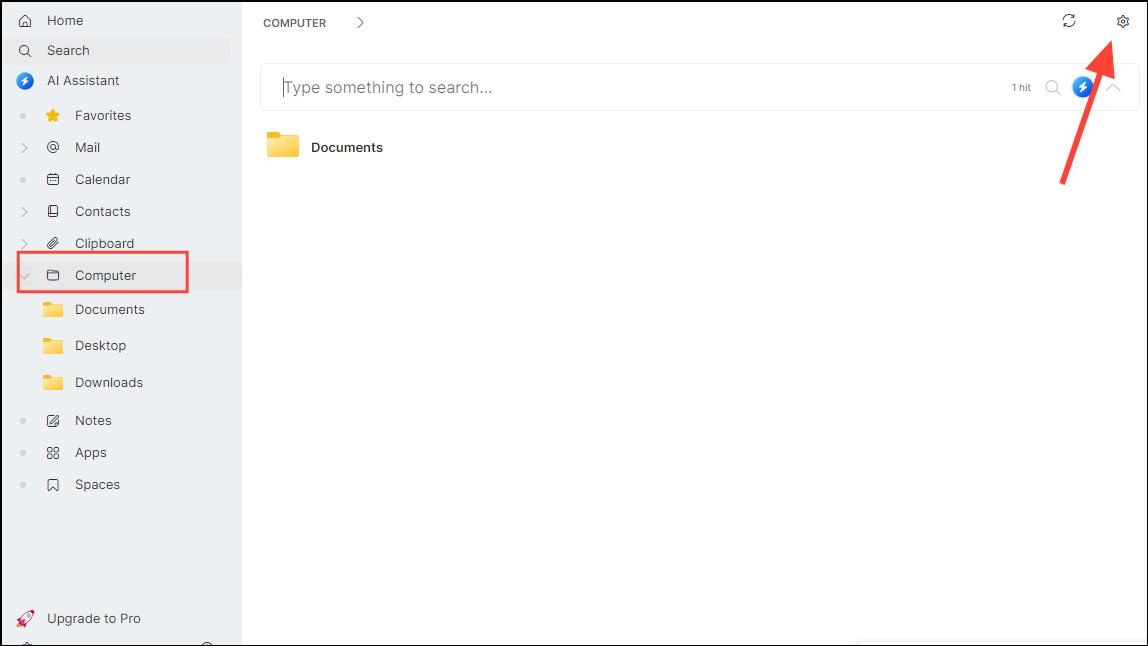Click the Apps grid icon in sidebar
This screenshot has width=1148, height=646.
tap(52, 452)
